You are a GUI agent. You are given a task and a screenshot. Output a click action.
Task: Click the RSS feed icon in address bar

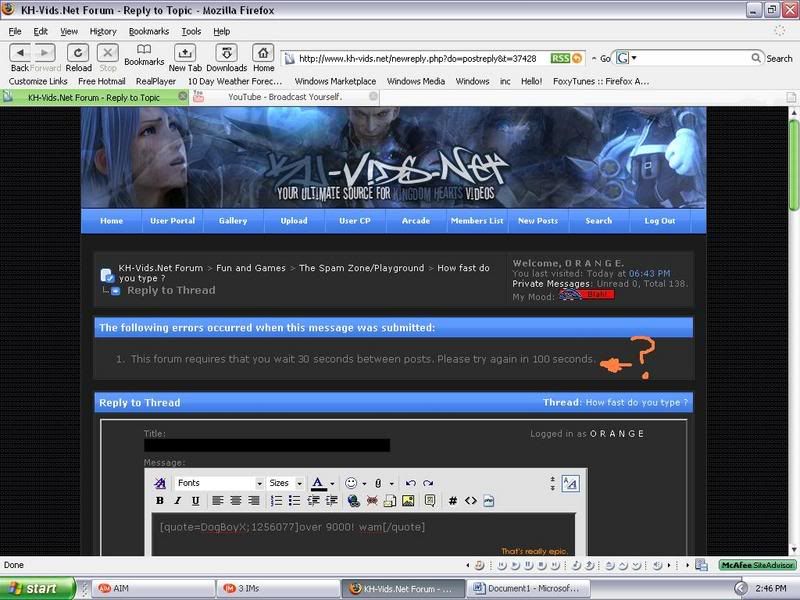(x=560, y=59)
